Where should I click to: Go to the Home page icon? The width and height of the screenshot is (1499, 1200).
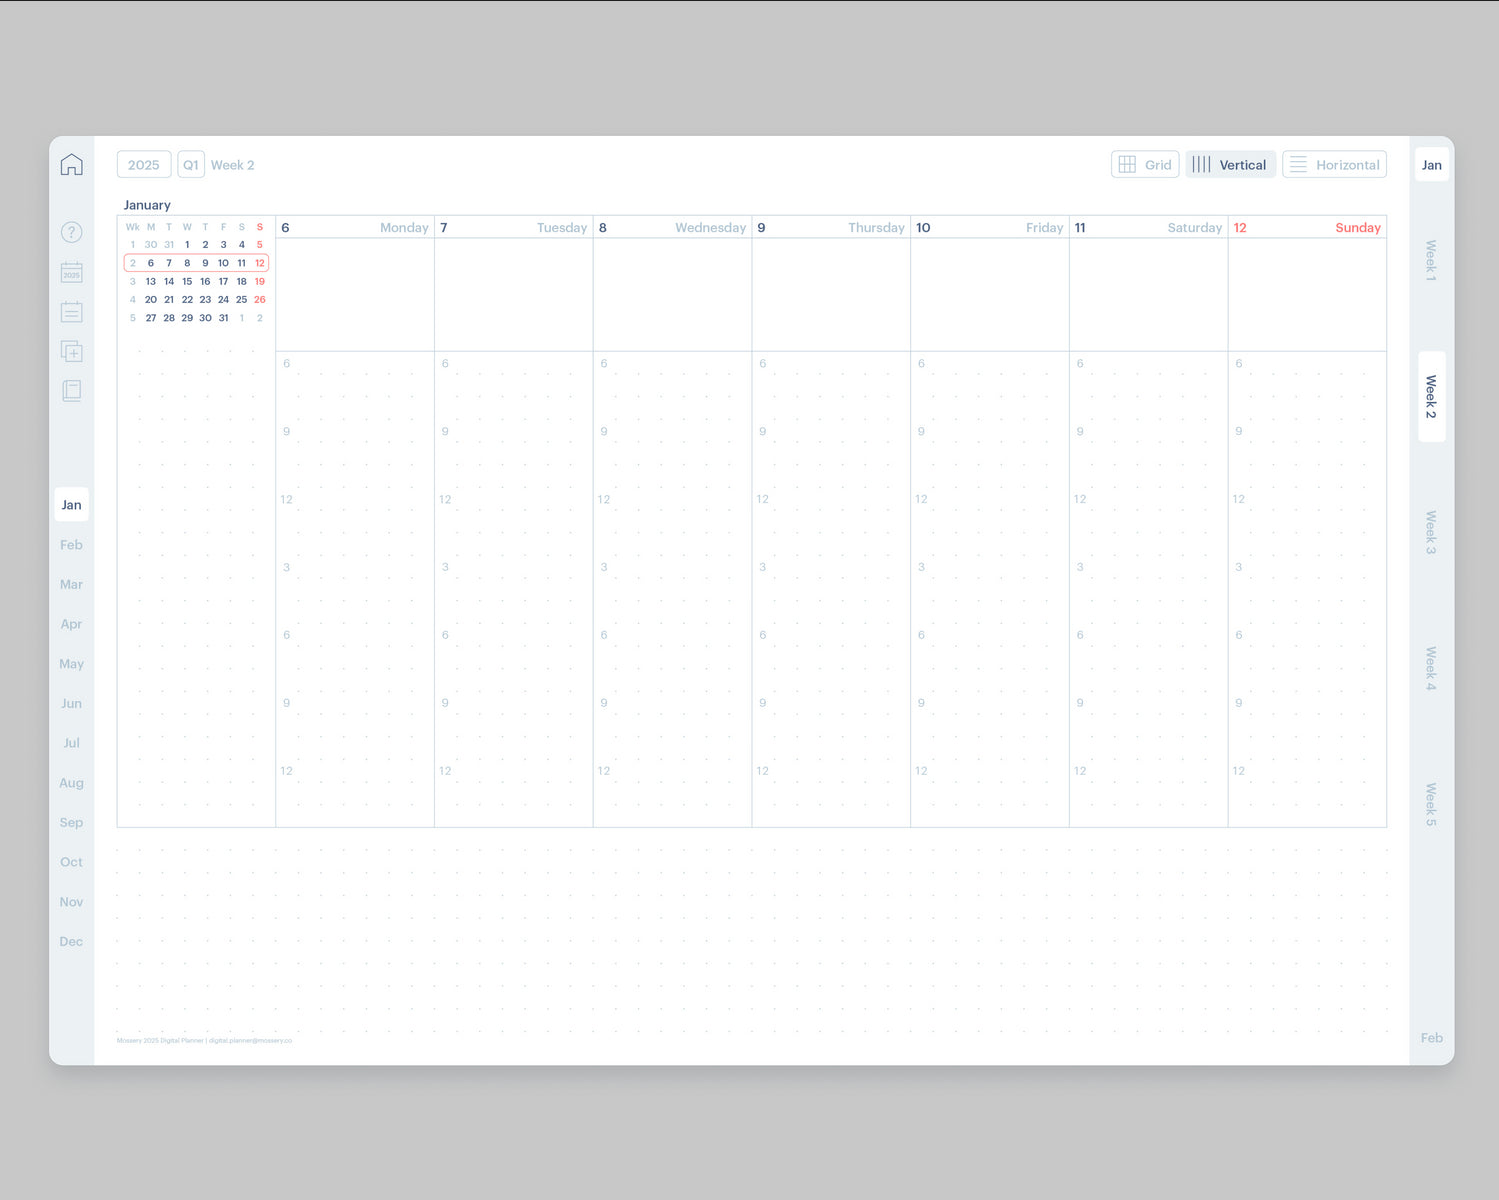click(71, 165)
